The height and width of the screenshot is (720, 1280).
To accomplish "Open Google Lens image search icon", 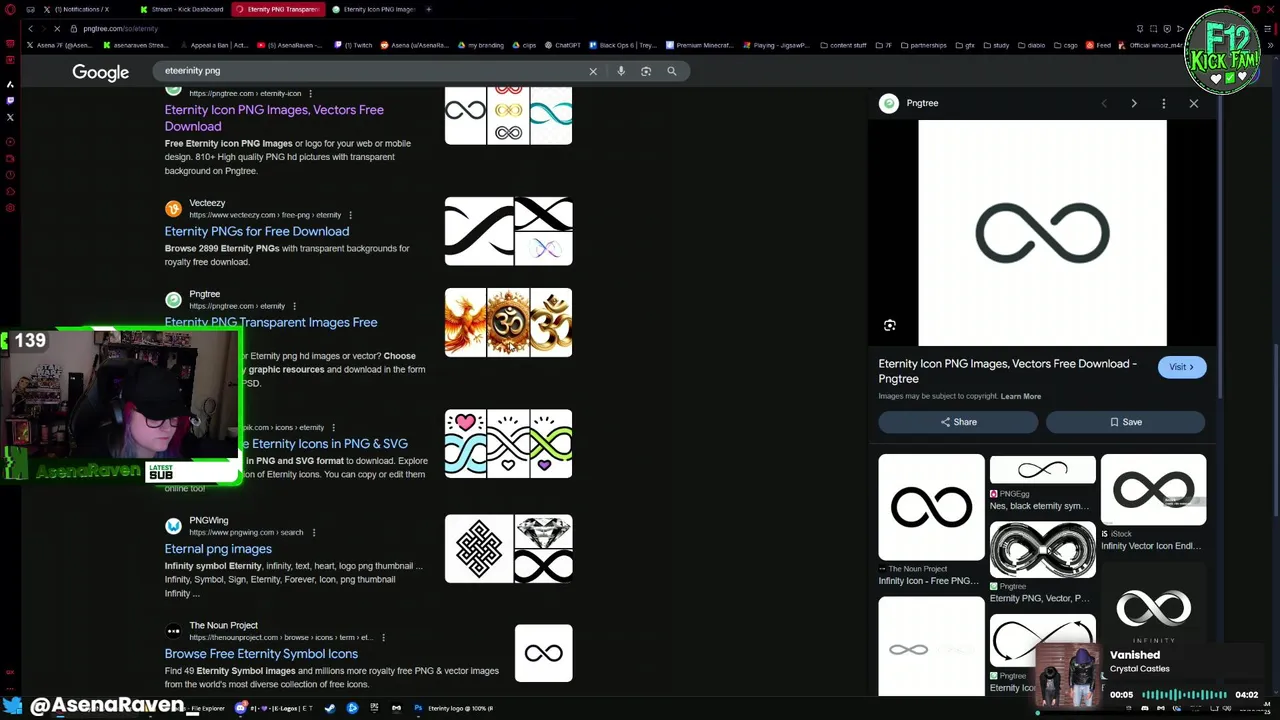I will (646, 71).
